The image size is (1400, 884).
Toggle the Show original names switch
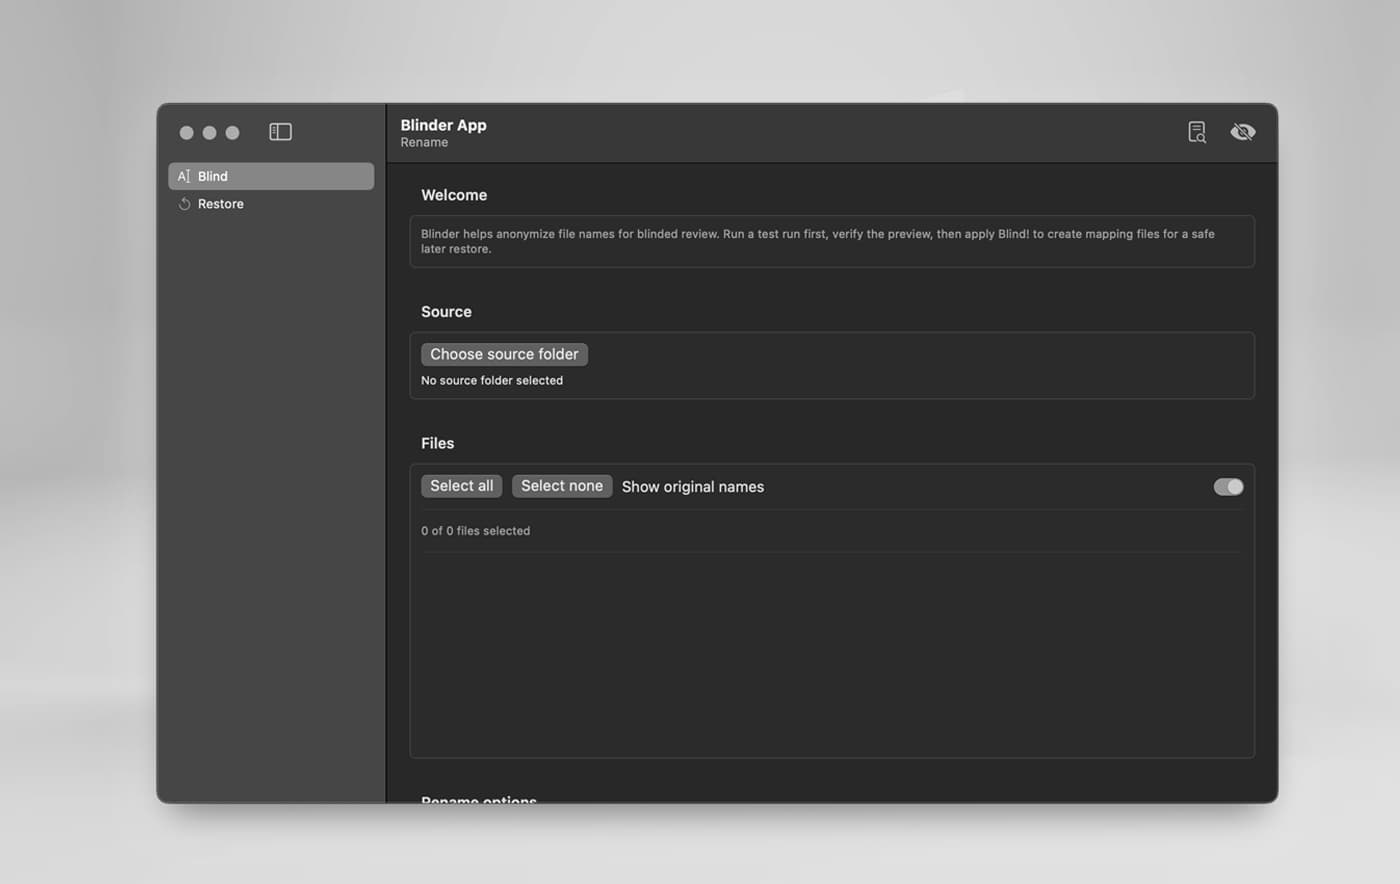(x=1227, y=487)
